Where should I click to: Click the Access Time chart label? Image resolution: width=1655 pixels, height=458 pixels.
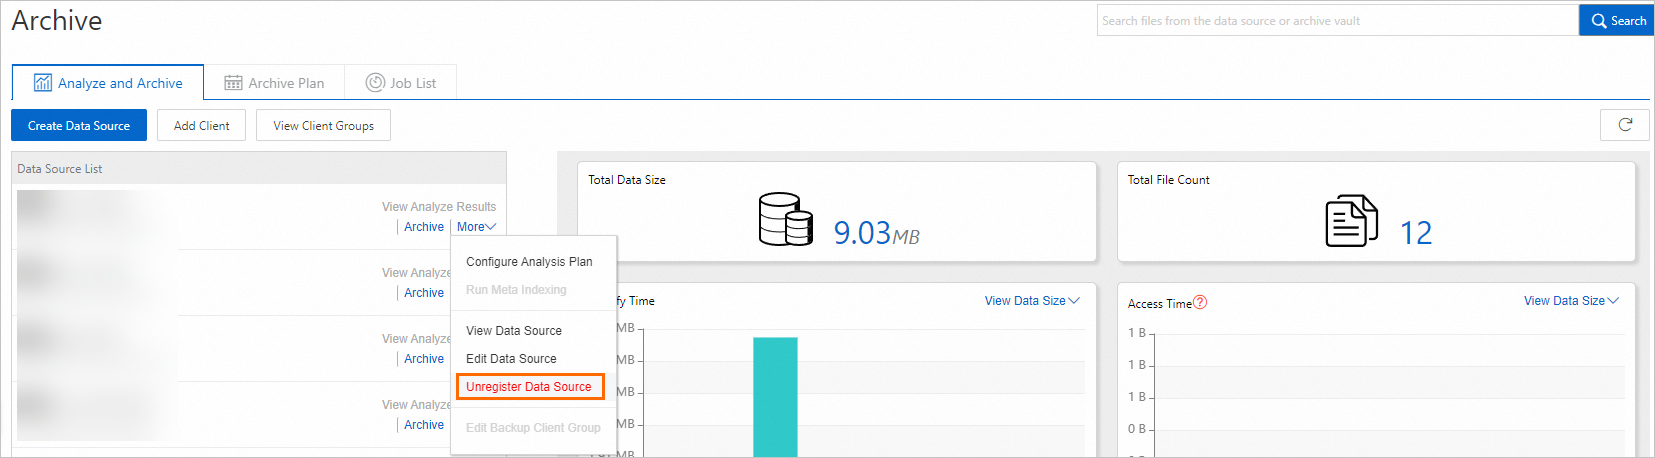pos(1160,304)
